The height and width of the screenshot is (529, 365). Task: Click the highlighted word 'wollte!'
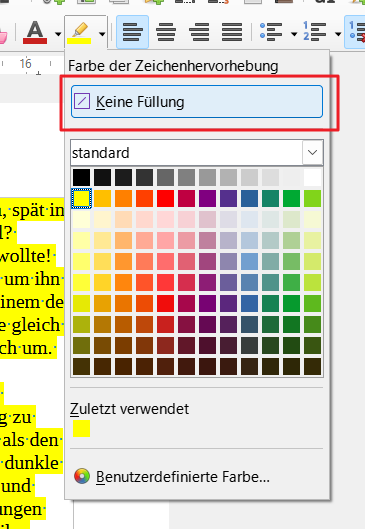(25, 256)
